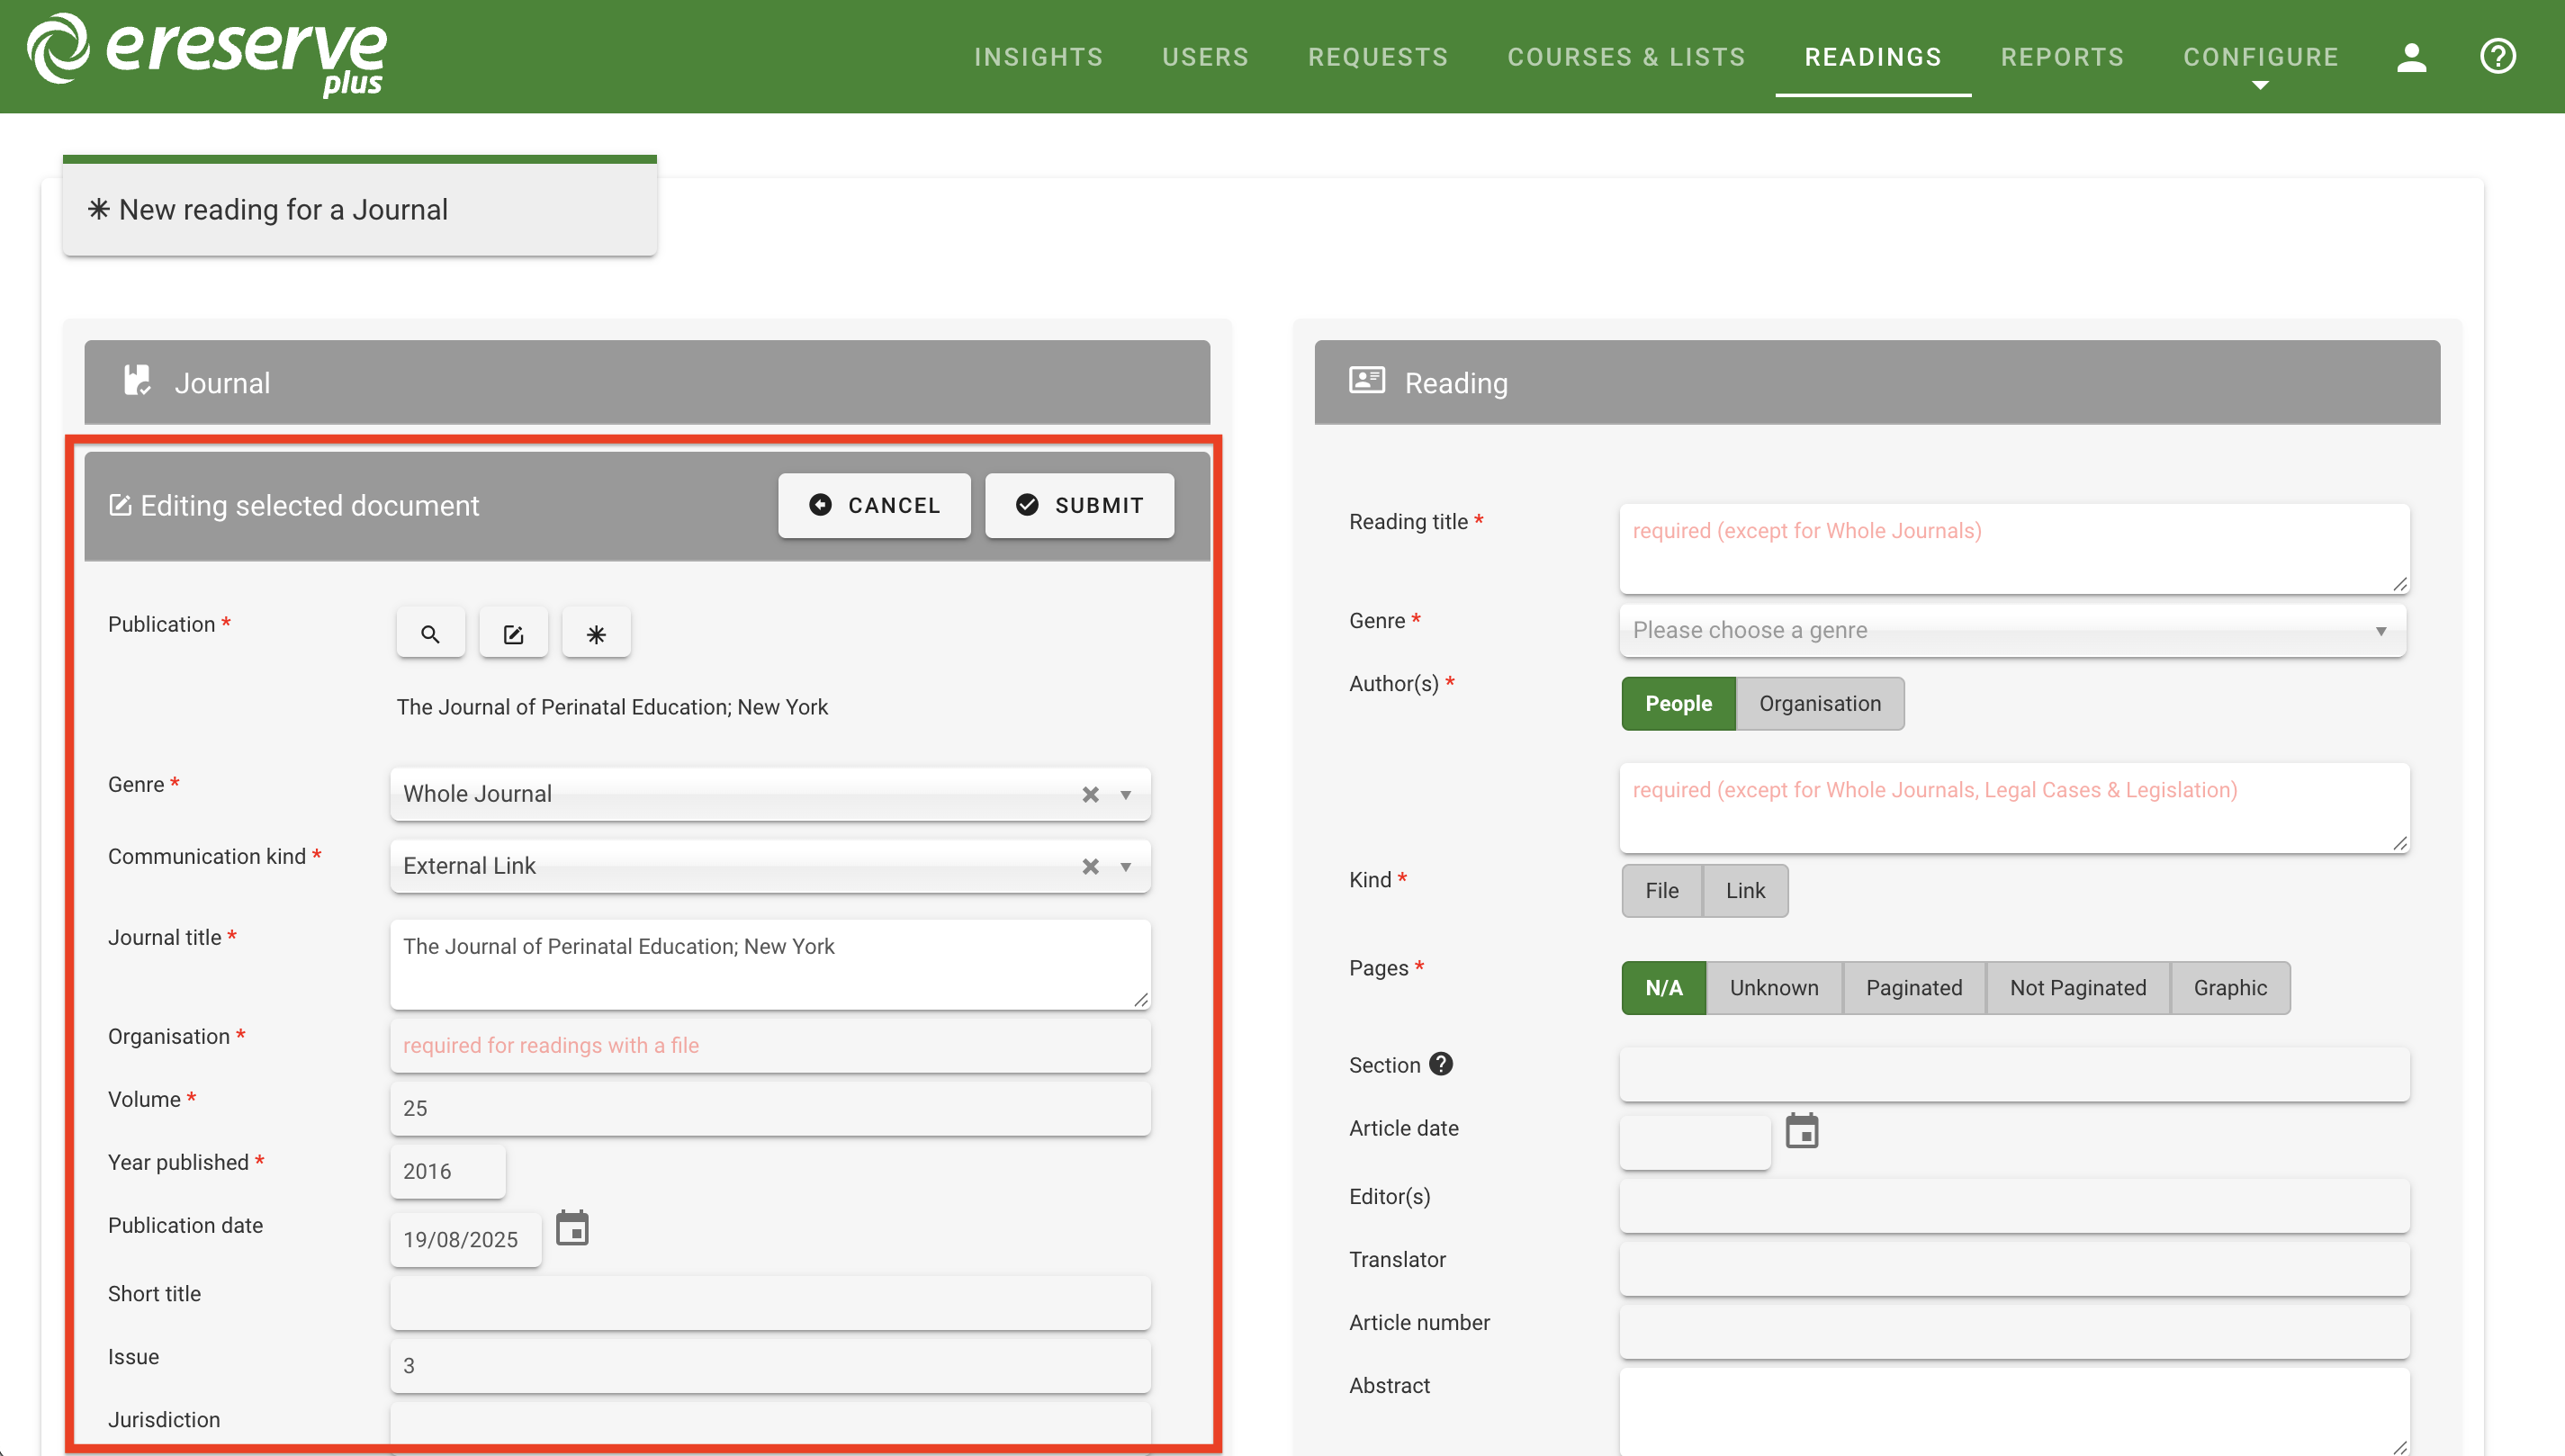Clear the Whole Journal genre selection
Image resolution: width=2565 pixels, height=1456 pixels.
1090,794
